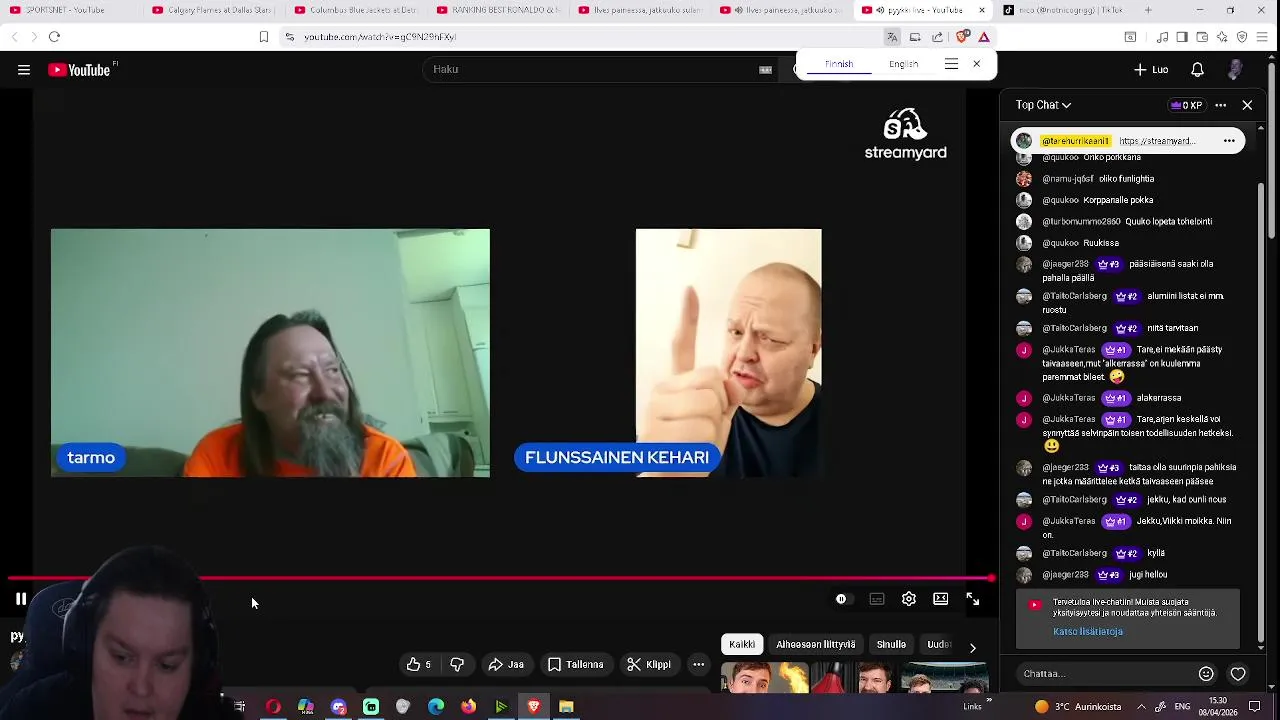Viewport: 1280px width, 720px height.
Task: Click the Tallenna save button
Action: 575,664
